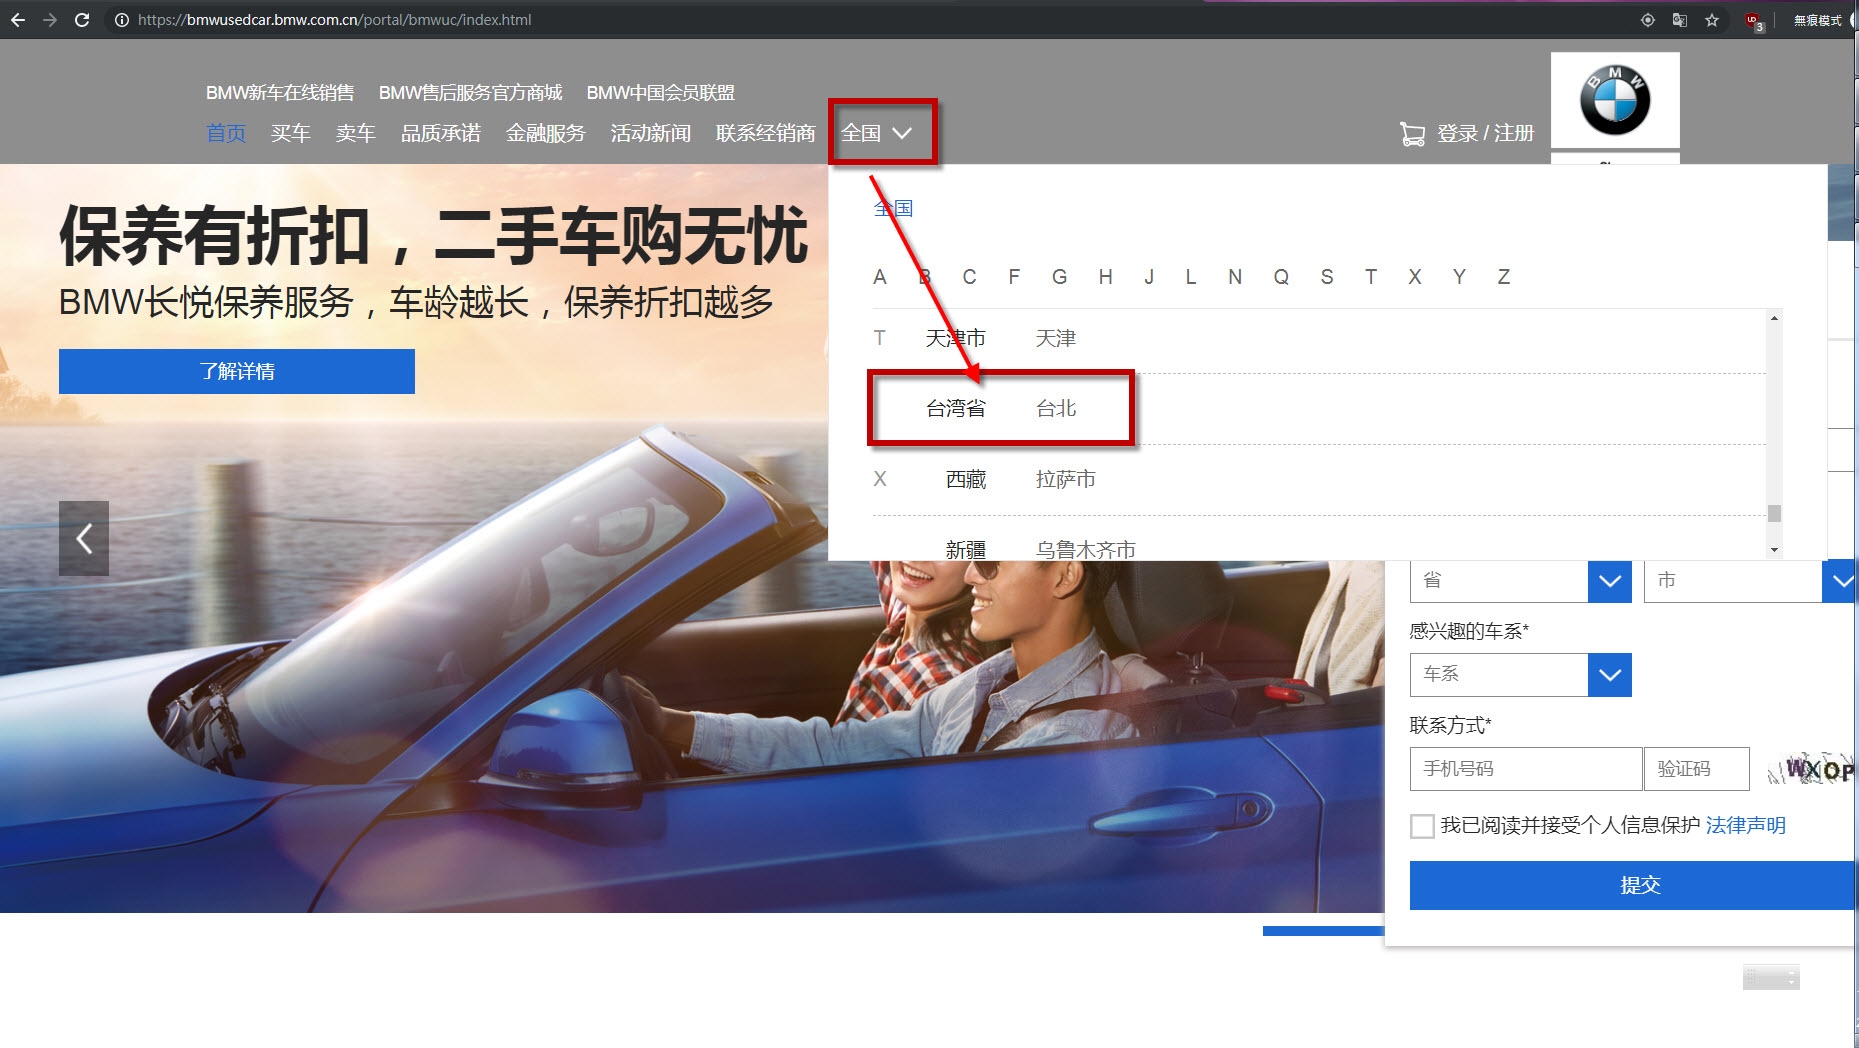This screenshot has width=1859, height=1048.
Task: Open BMW新车在线销售 link
Action: click(280, 93)
